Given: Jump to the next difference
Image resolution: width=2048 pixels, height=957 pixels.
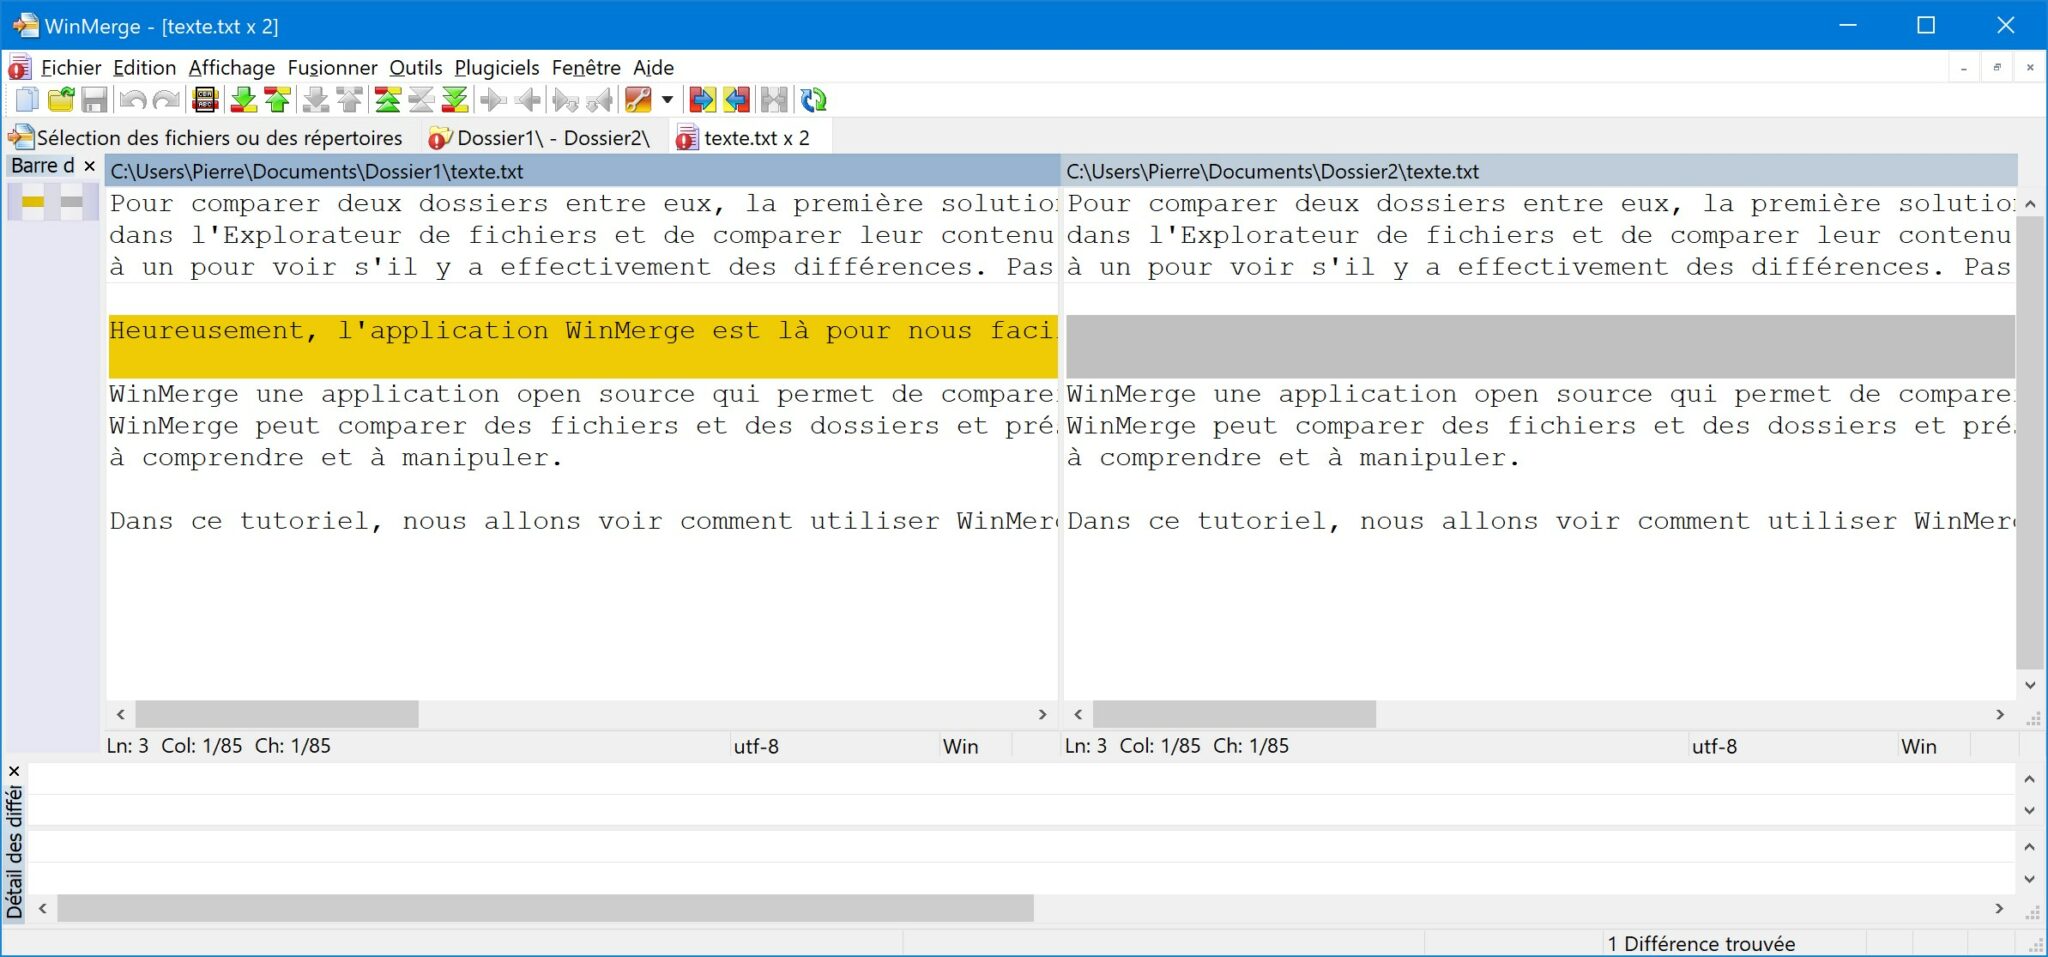Looking at the screenshot, I should [x=243, y=100].
